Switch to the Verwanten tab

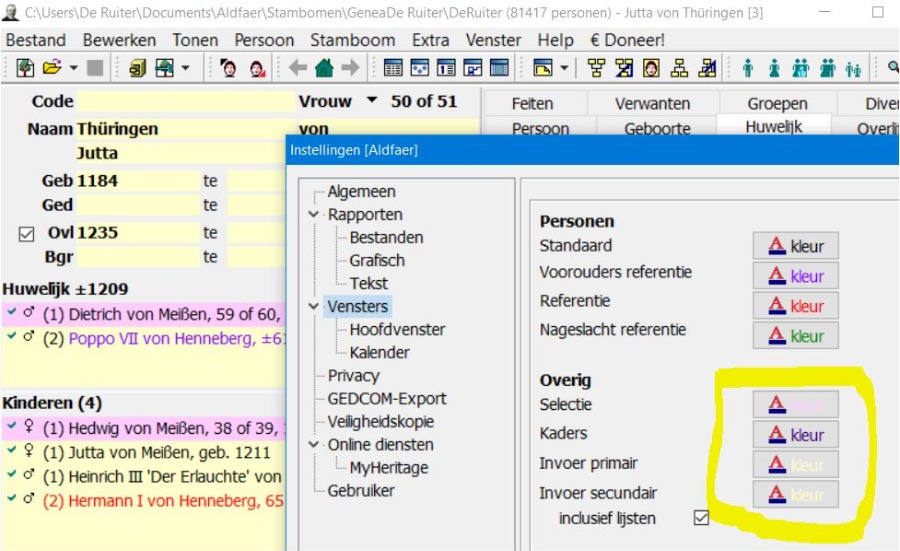click(652, 103)
